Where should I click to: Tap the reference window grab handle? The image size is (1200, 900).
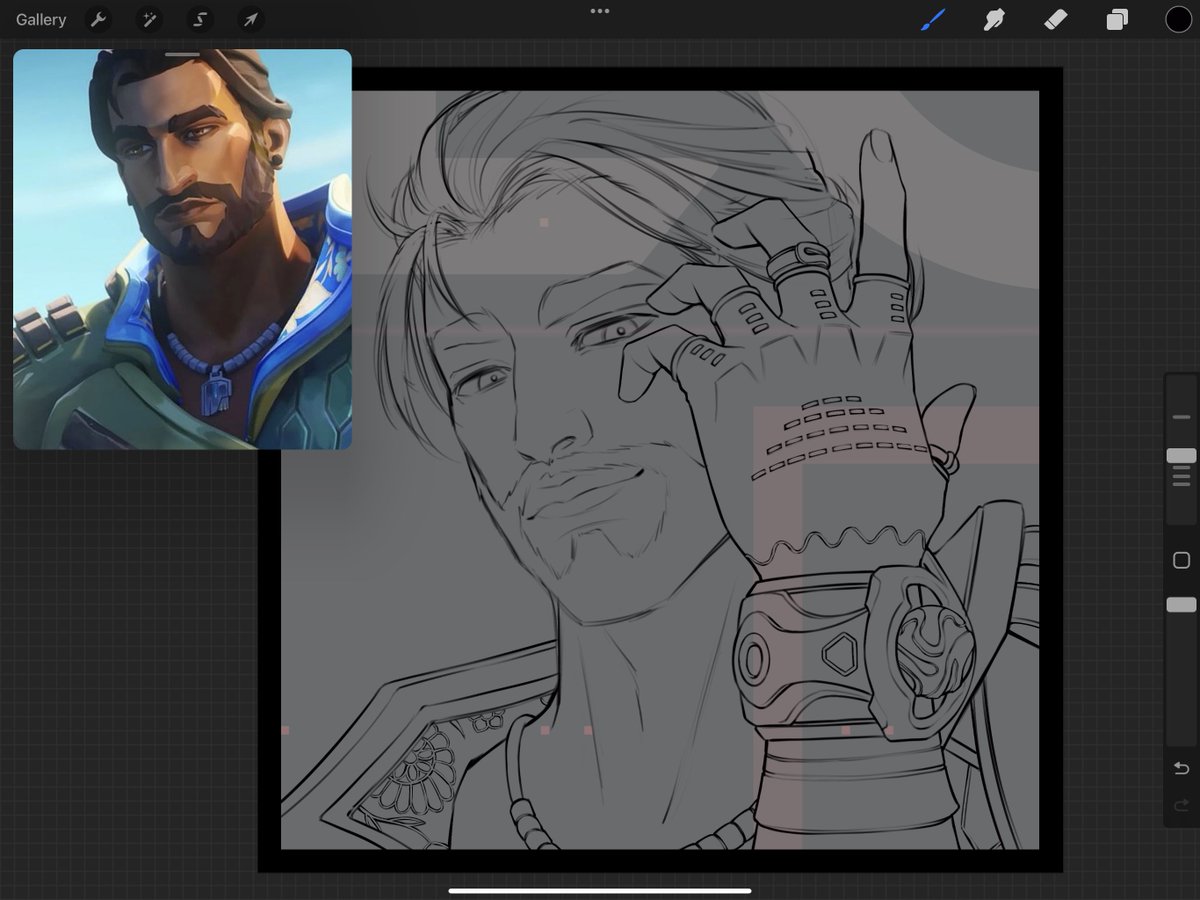[x=182, y=55]
